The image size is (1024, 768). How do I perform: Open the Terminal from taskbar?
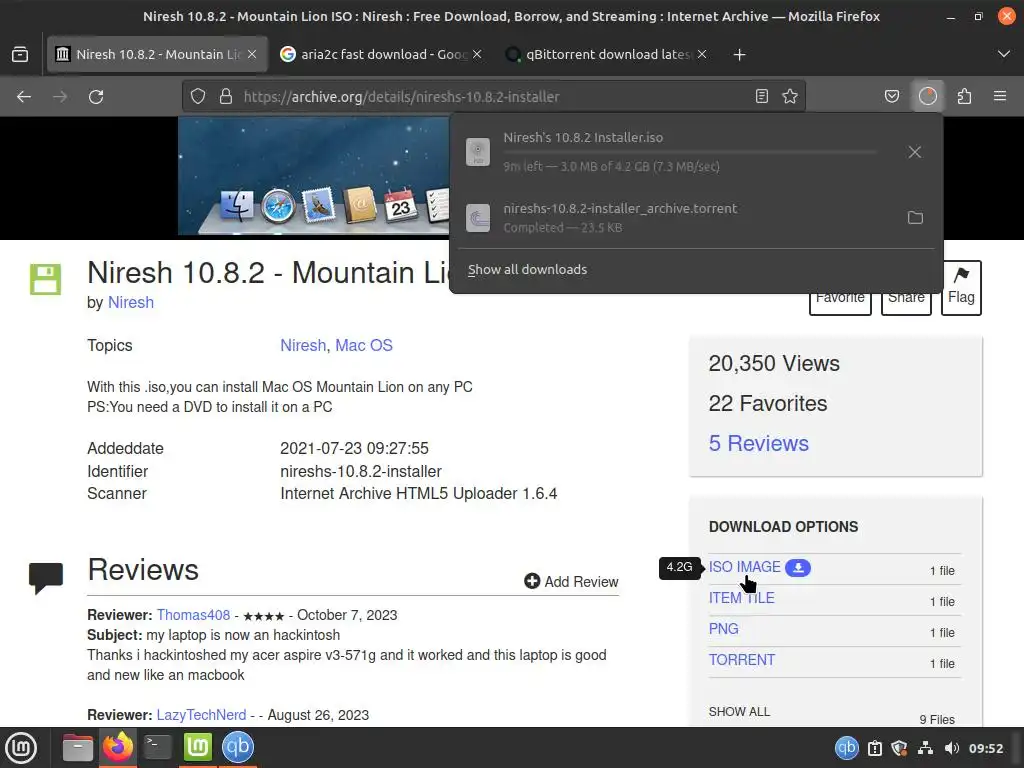click(157, 747)
